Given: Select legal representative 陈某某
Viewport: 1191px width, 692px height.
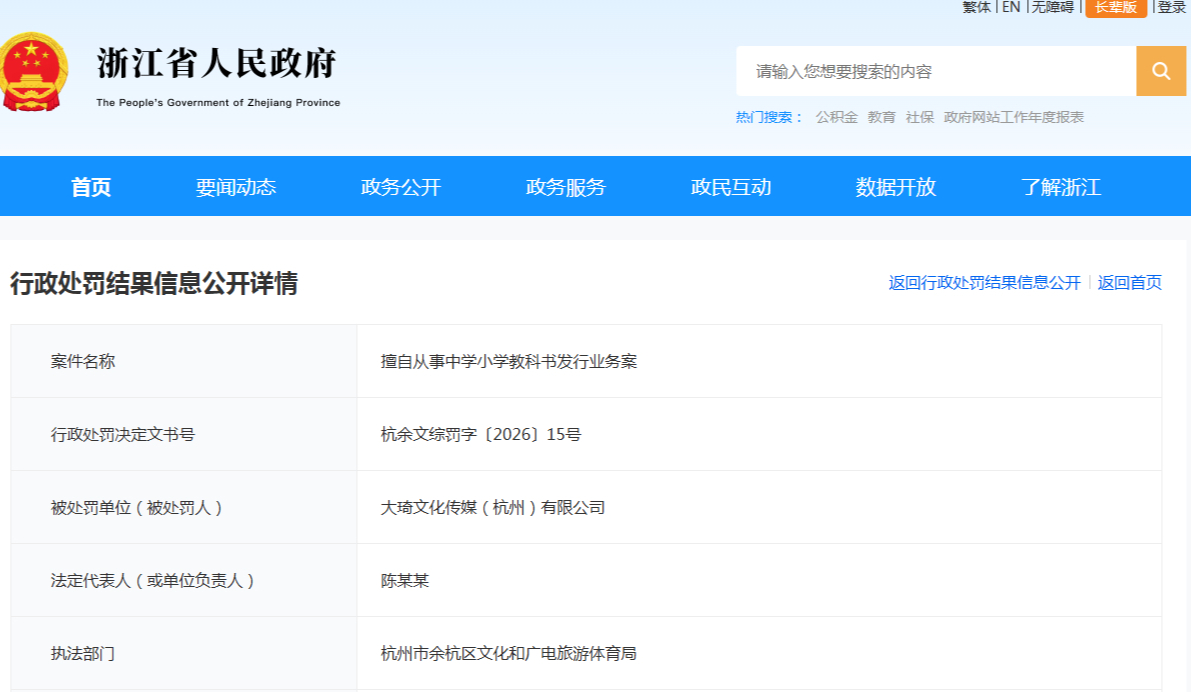Looking at the screenshot, I should tap(405, 581).
